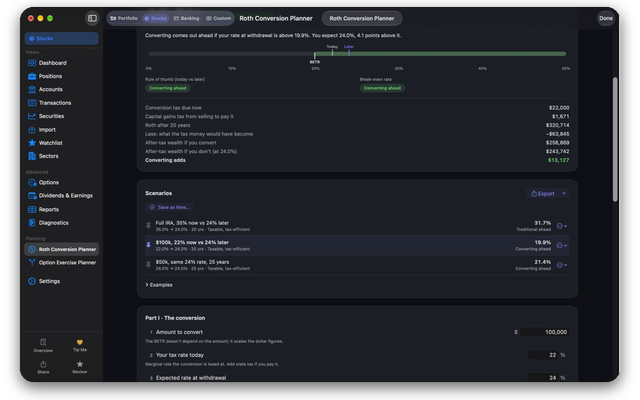This screenshot has height=400, width=640.
Task: Click the 31.7% Traditional ahead value
Action: tap(534, 226)
